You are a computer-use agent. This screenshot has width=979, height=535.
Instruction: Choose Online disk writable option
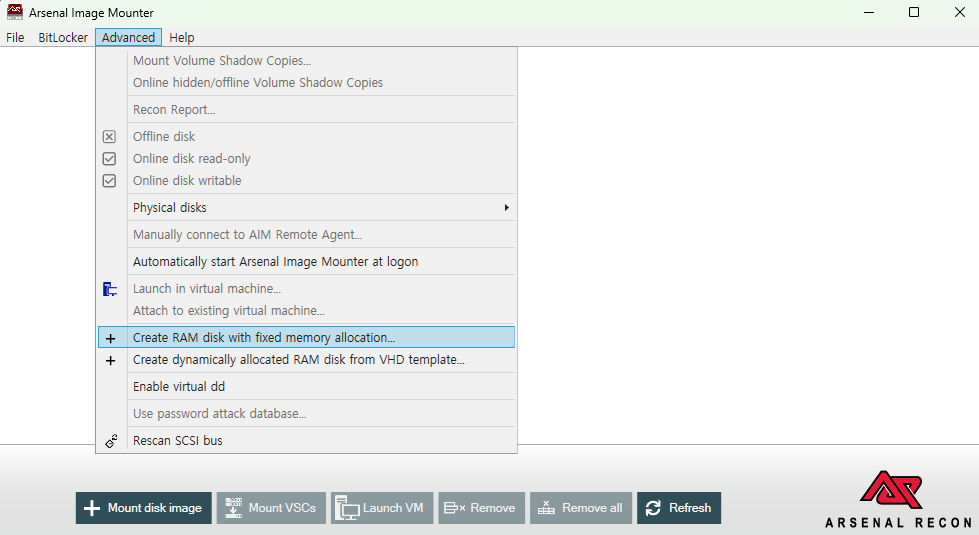point(307,180)
